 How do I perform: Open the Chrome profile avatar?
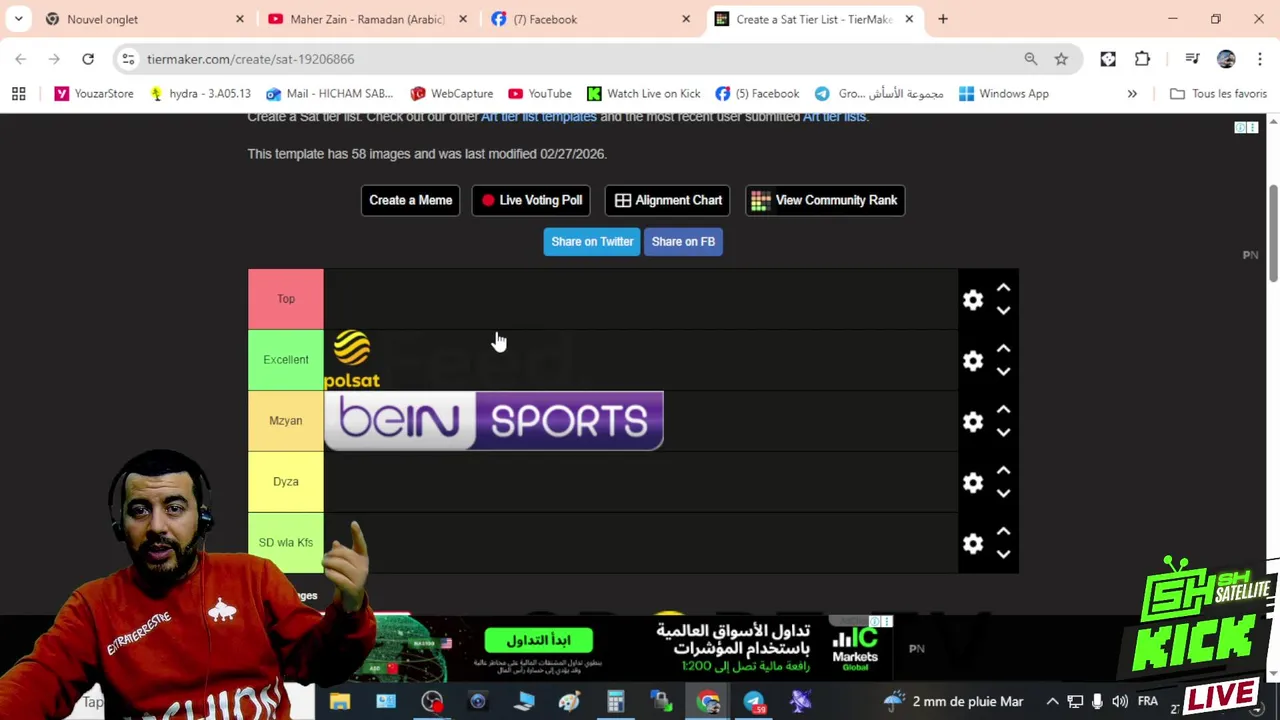[1226, 59]
